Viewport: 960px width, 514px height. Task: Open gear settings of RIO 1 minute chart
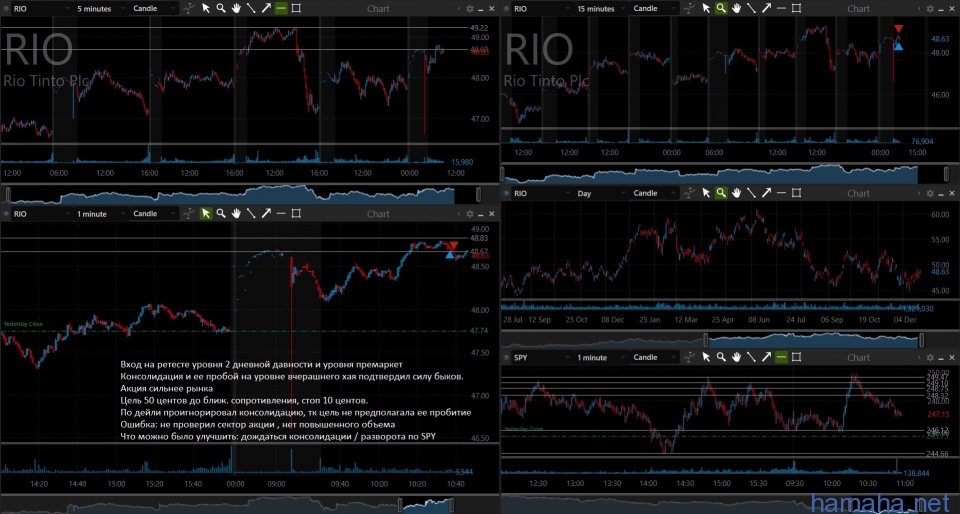click(x=470, y=214)
